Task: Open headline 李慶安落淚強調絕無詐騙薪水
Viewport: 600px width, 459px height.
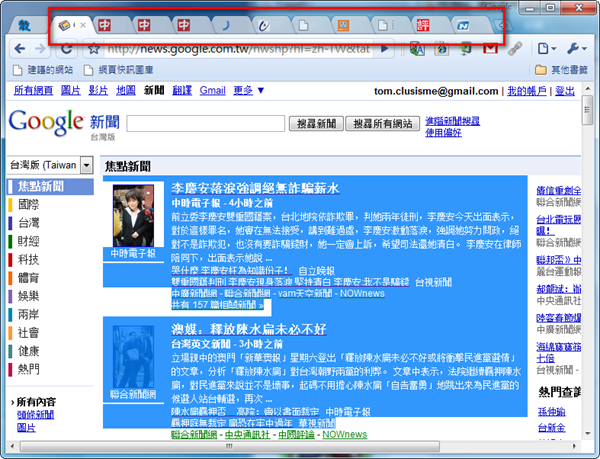Action: pos(255,189)
